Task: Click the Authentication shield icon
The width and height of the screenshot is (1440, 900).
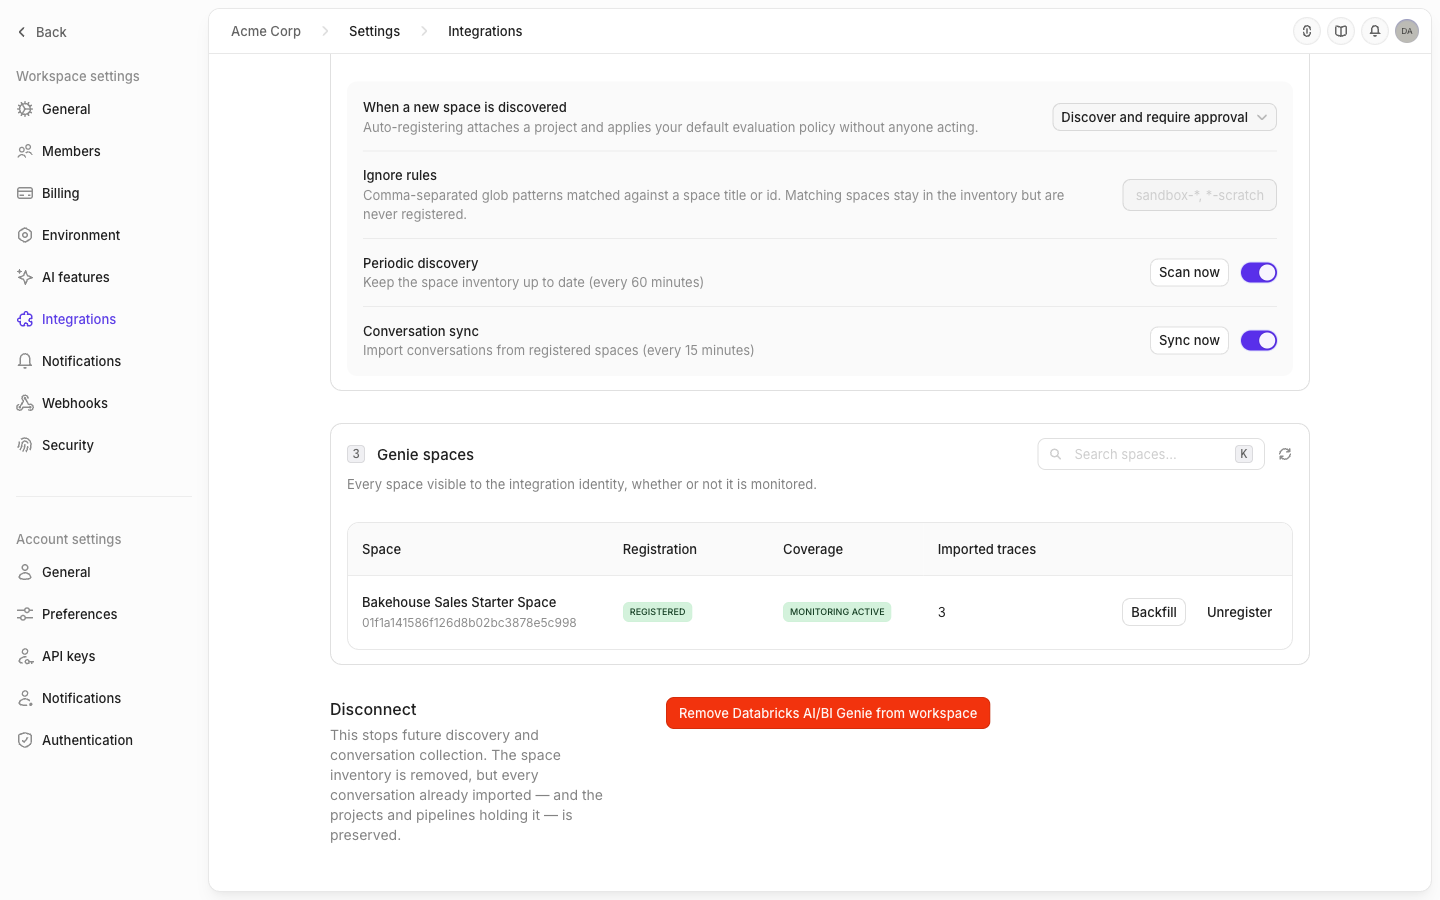Action: [x=25, y=740]
